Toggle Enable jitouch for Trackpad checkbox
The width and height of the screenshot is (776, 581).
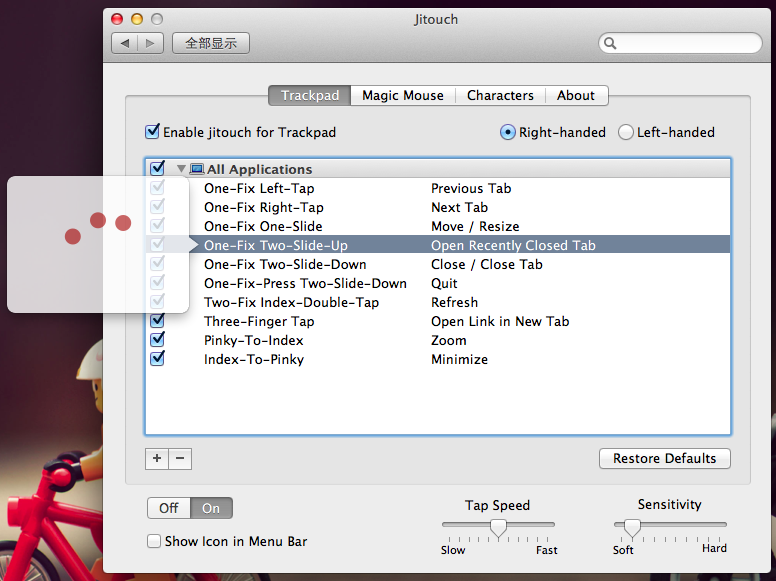(x=152, y=132)
